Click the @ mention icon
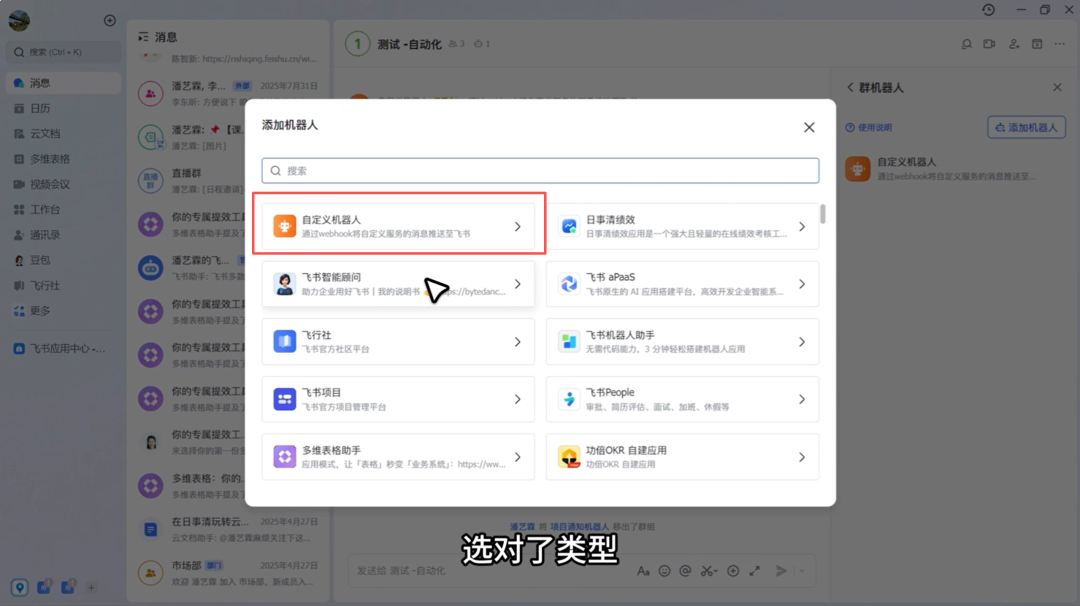 tap(685, 571)
